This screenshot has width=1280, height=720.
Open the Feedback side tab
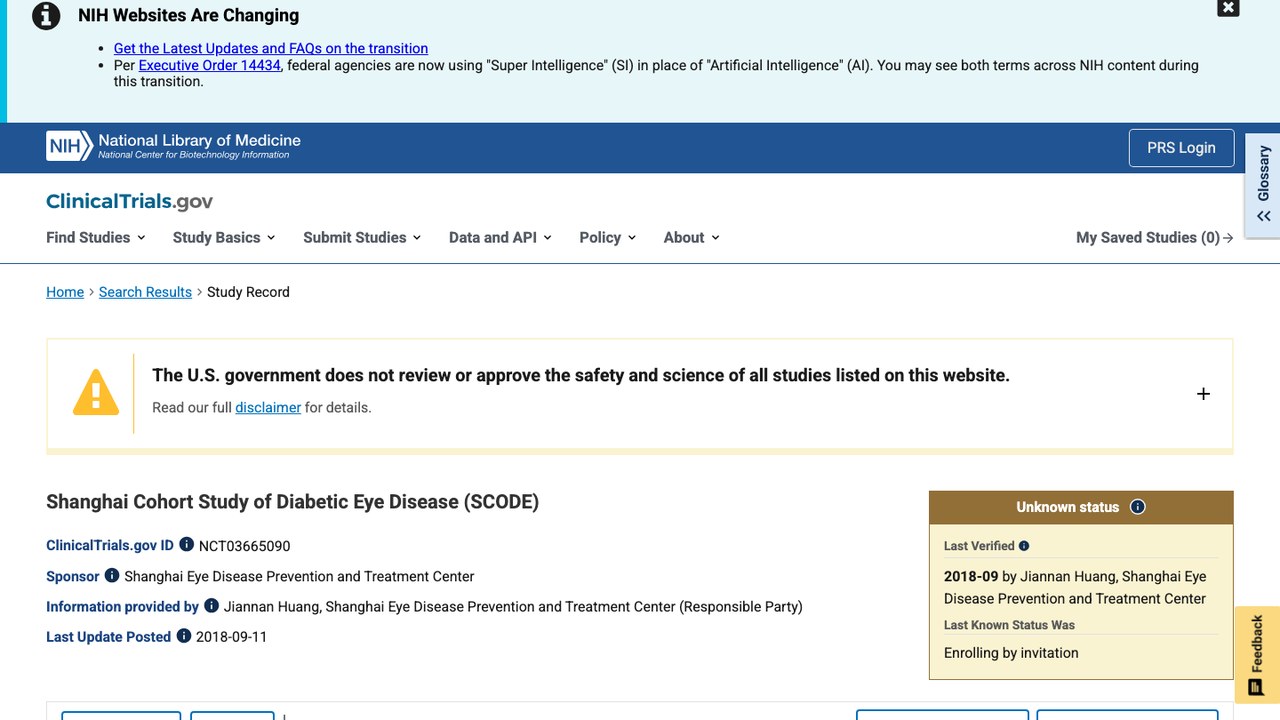(x=1257, y=655)
